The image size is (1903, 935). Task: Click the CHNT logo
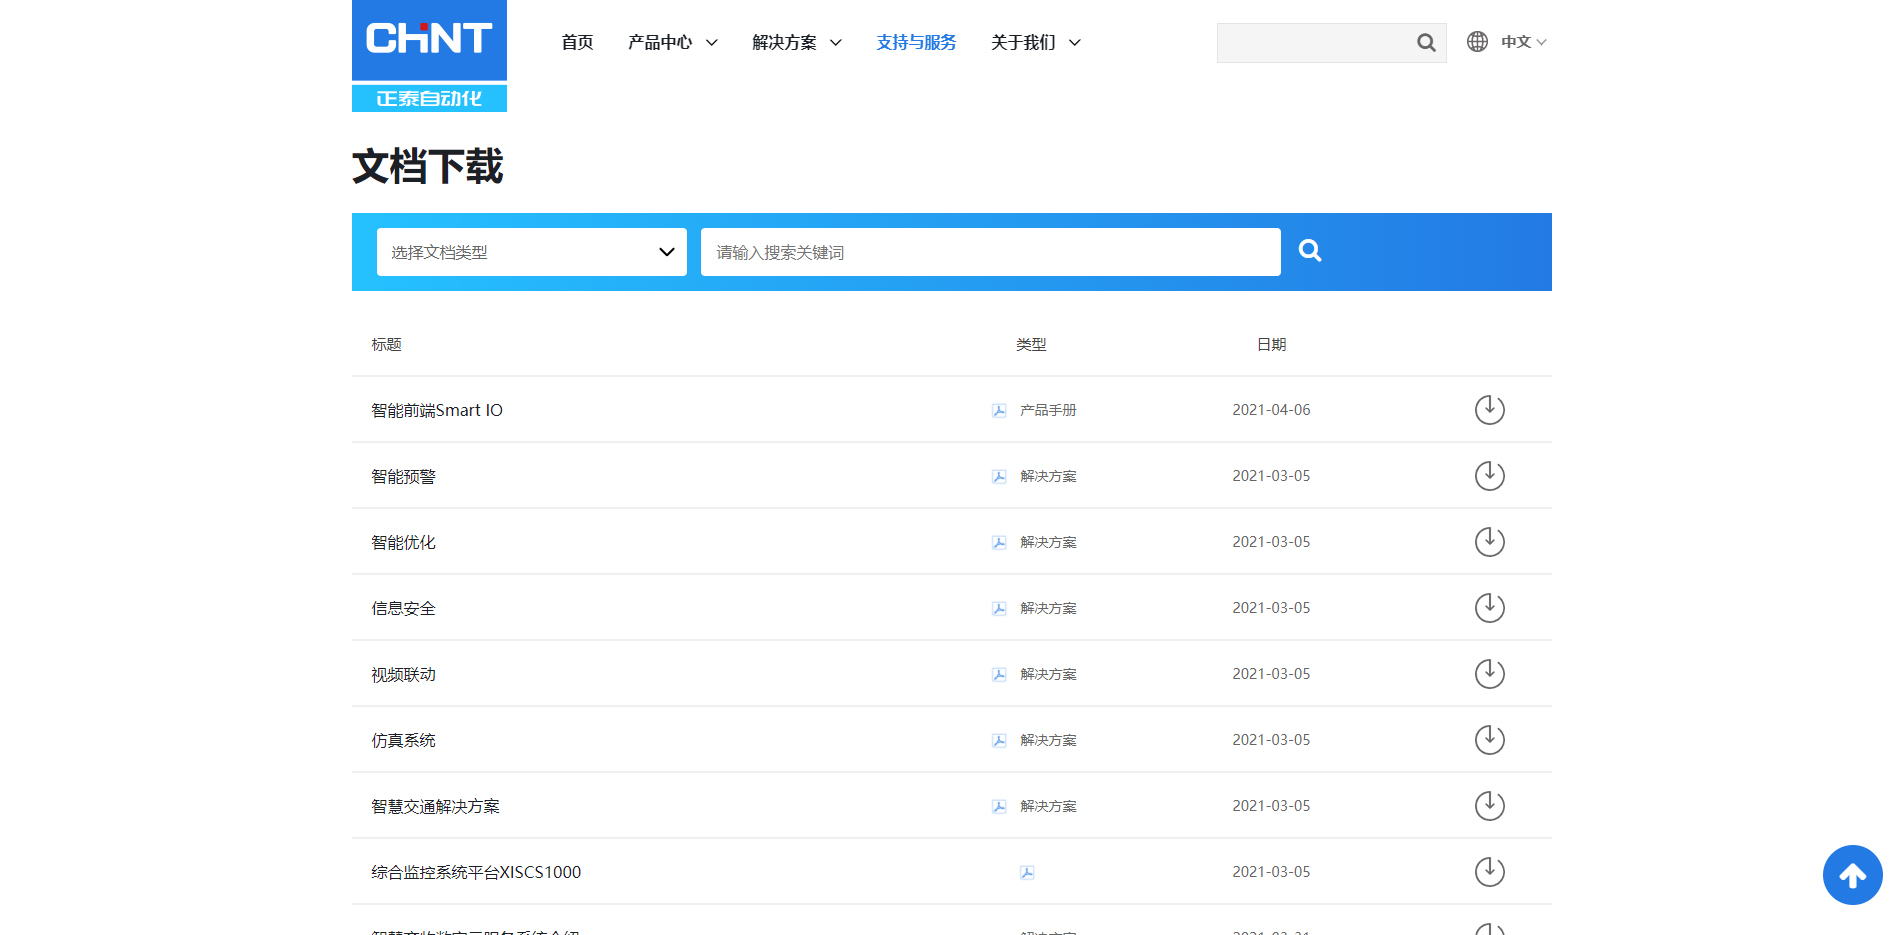[x=429, y=55]
